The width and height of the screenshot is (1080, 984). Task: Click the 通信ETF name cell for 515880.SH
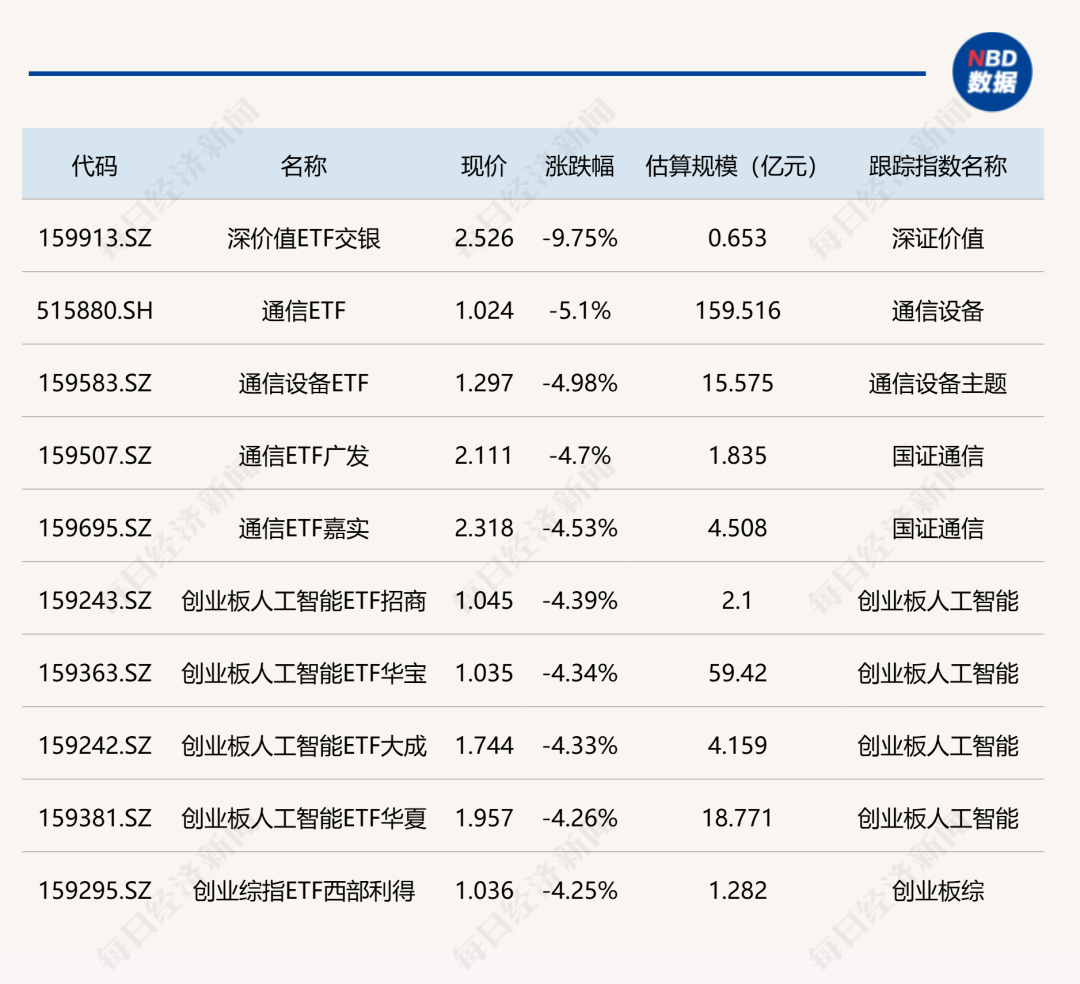303,311
